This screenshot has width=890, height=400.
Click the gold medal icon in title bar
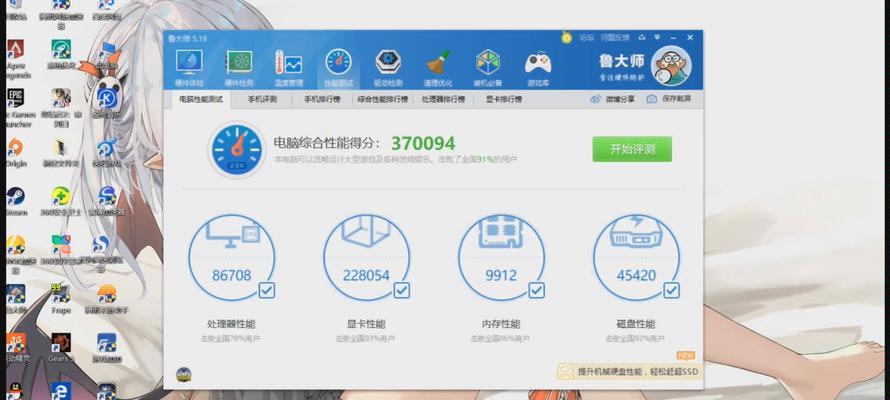(566, 37)
